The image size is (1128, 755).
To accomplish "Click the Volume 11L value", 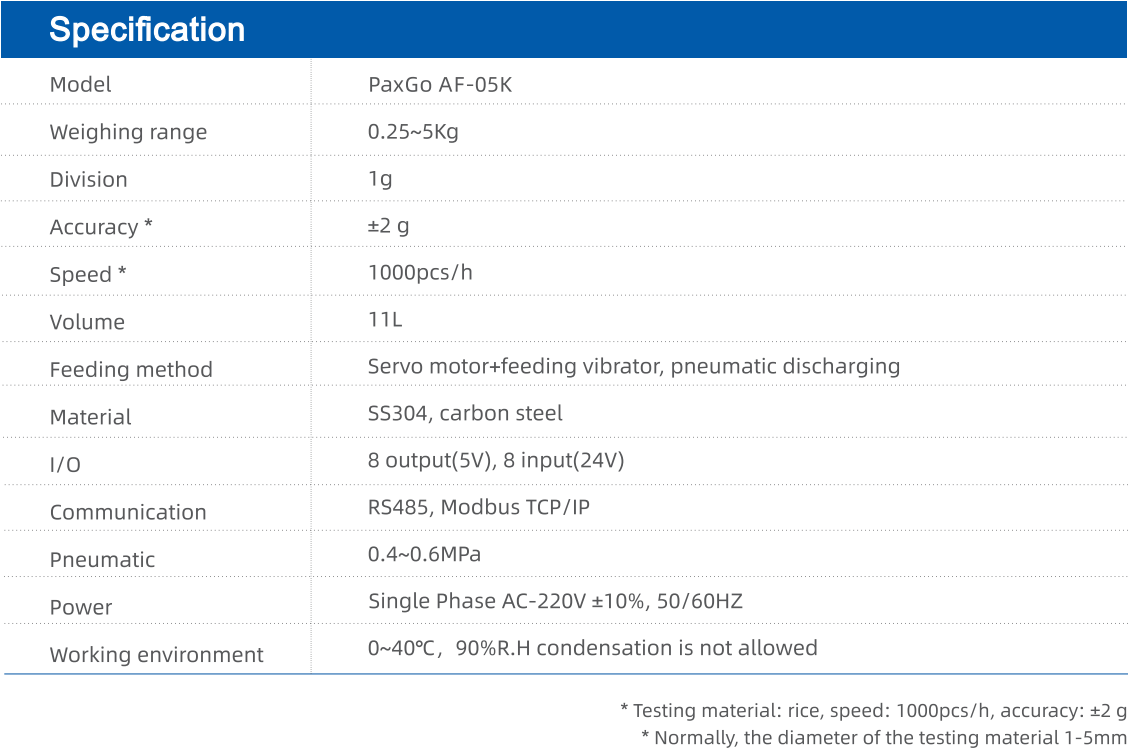I will click(x=385, y=319).
